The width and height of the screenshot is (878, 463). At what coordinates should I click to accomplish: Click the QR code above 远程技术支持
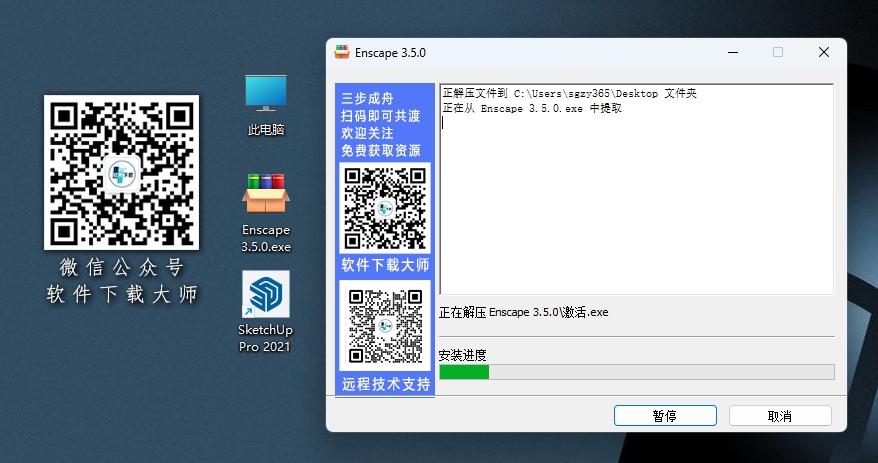pos(385,325)
